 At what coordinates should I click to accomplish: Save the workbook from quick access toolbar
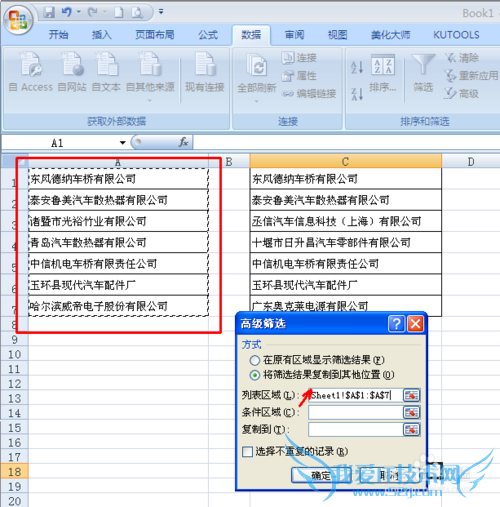tap(49, 12)
